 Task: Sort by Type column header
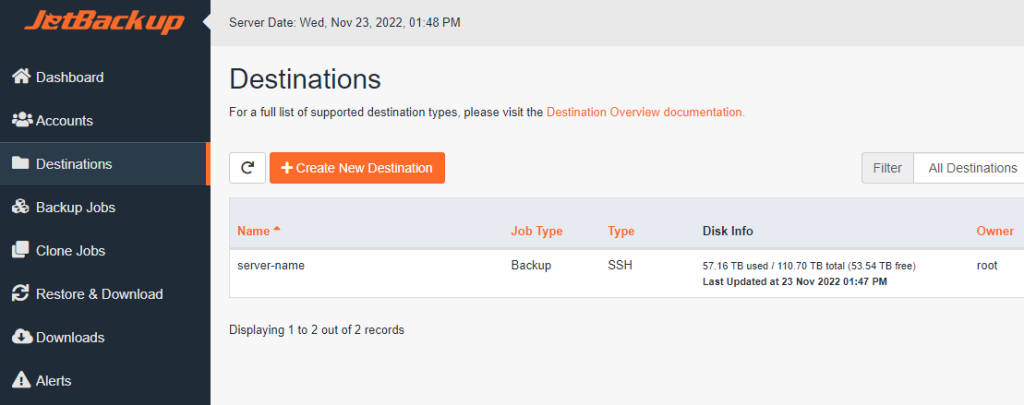click(x=621, y=231)
